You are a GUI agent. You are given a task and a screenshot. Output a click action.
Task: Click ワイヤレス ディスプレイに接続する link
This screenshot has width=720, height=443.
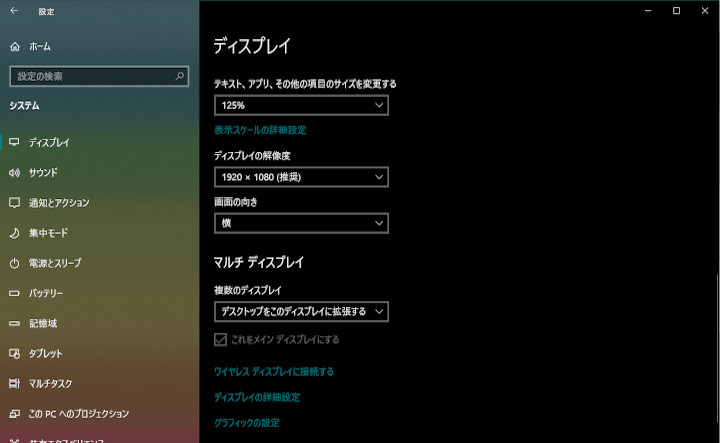tap(274, 371)
